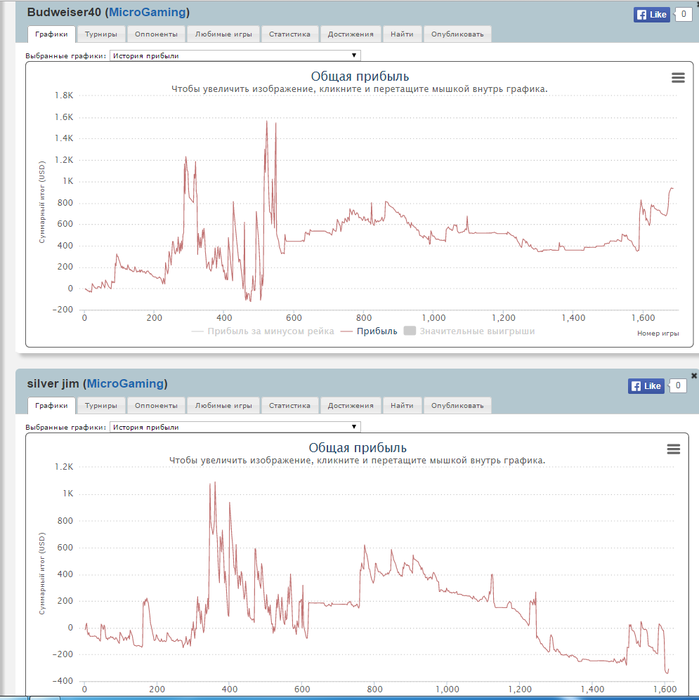Click Facebook Like for silver jim
Screen dimensions: 699x700
646,386
